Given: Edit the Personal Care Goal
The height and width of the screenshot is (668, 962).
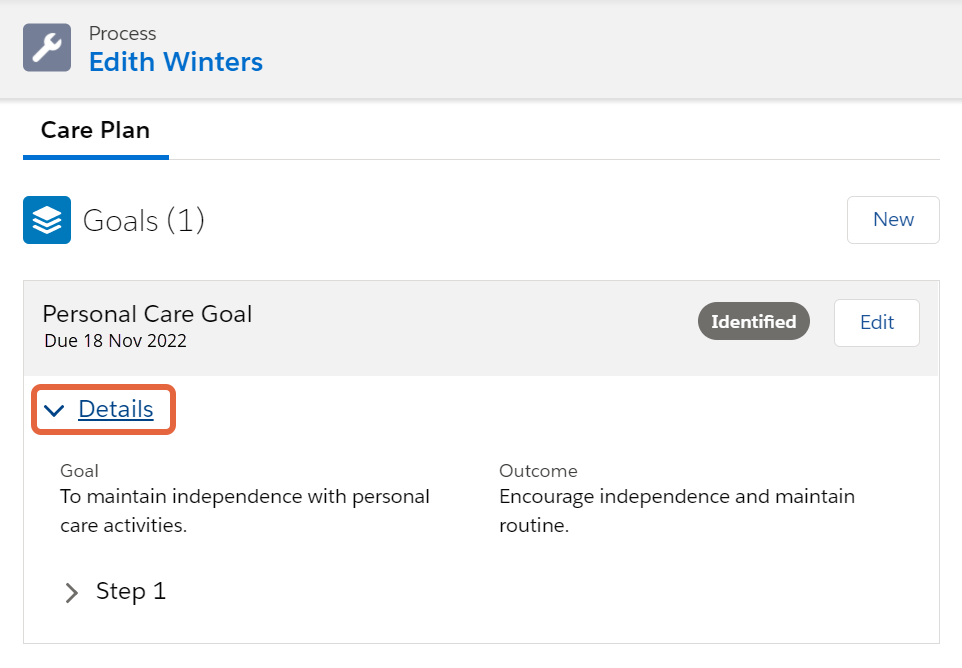Looking at the screenshot, I should click(x=877, y=323).
